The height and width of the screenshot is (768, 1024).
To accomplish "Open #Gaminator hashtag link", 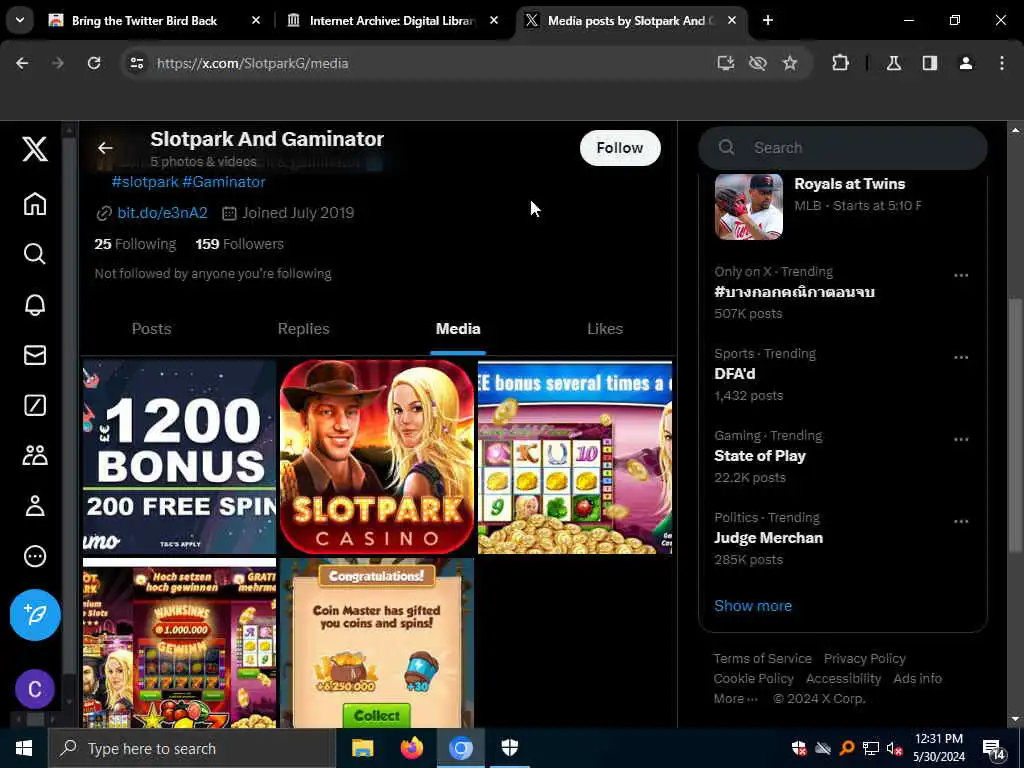I will pos(224,182).
